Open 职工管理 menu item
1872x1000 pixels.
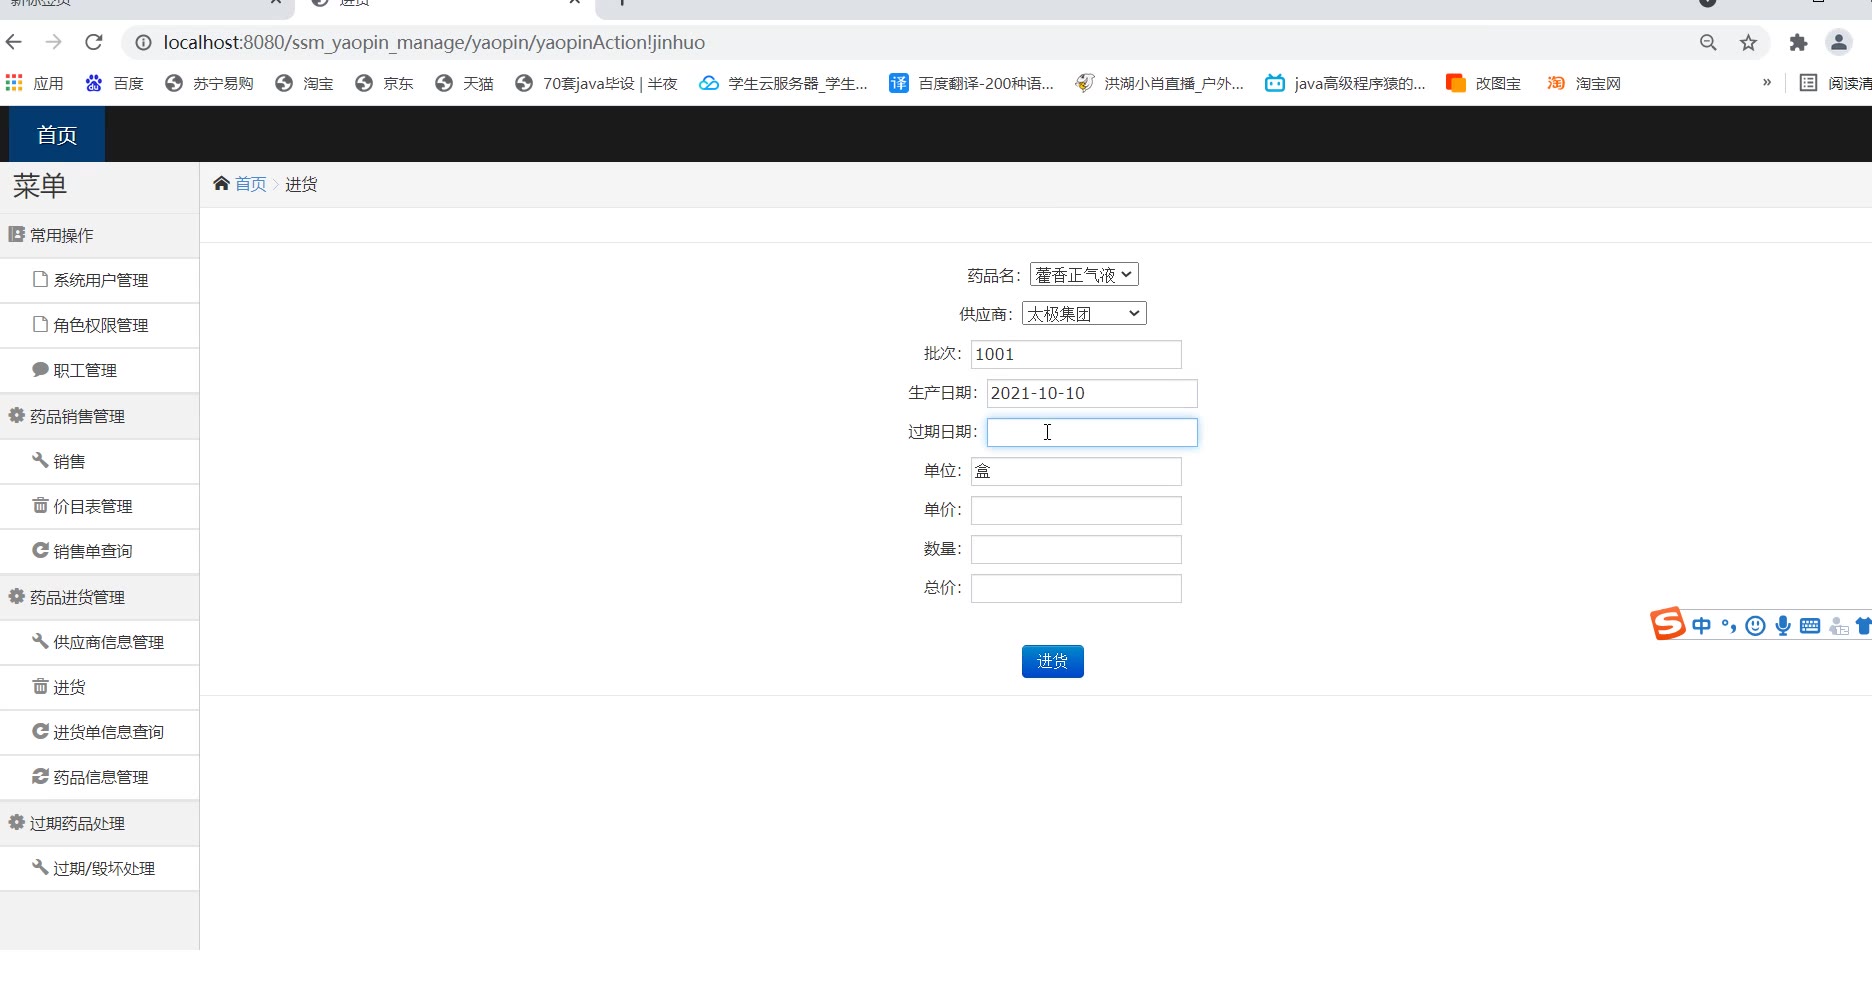coord(99,370)
